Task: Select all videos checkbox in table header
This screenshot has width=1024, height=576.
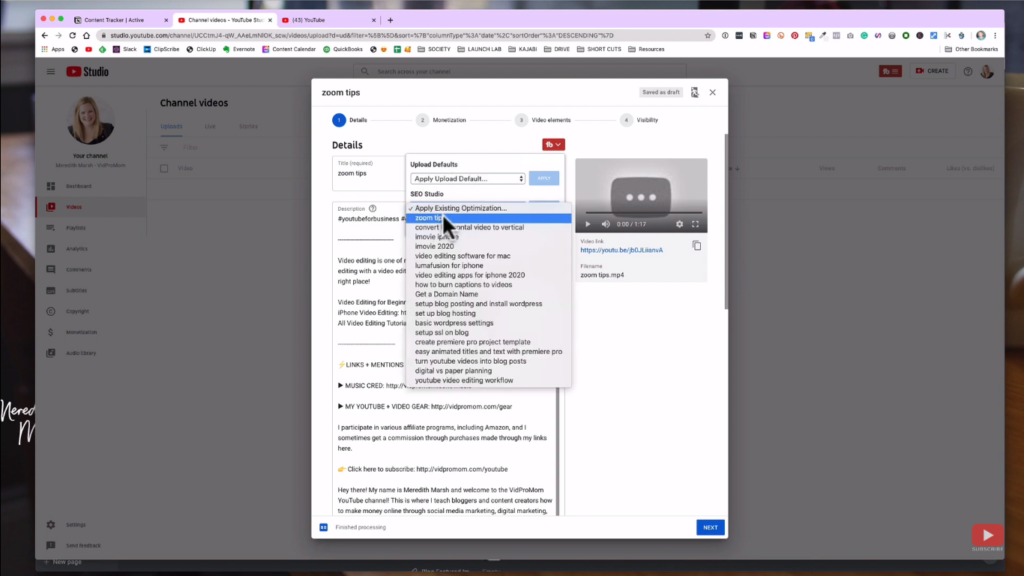Action: (x=165, y=168)
